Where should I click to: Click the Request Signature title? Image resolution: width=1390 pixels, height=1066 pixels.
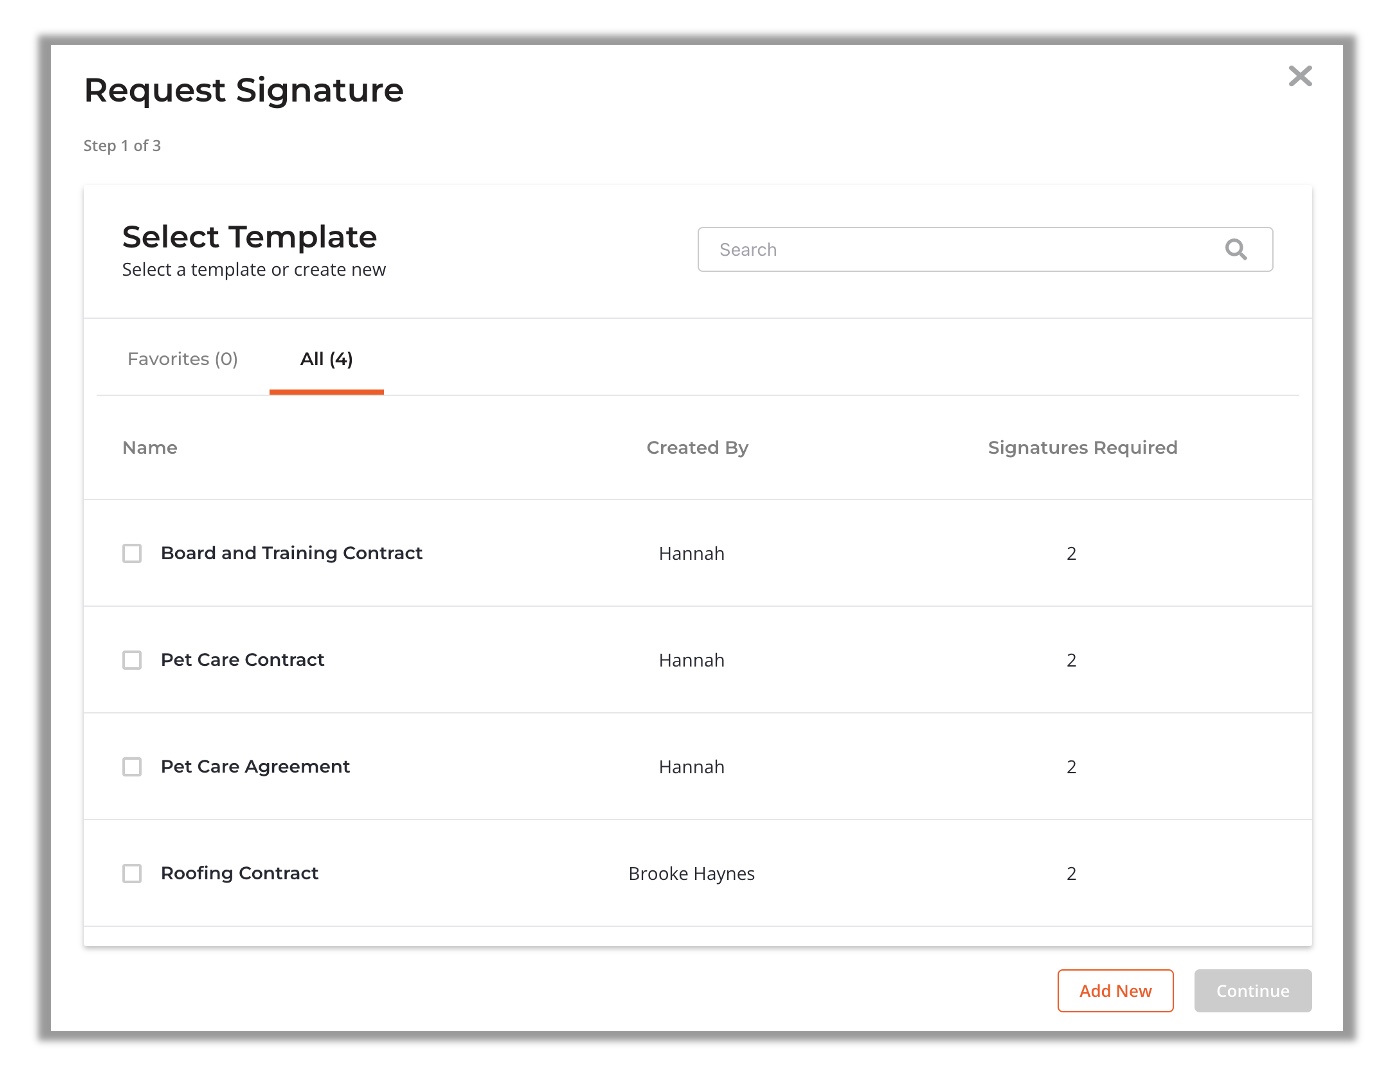[x=244, y=90]
